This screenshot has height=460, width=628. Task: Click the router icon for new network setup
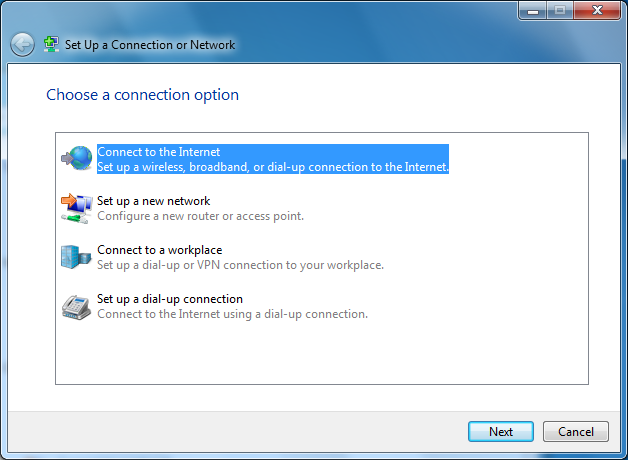(x=77, y=207)
